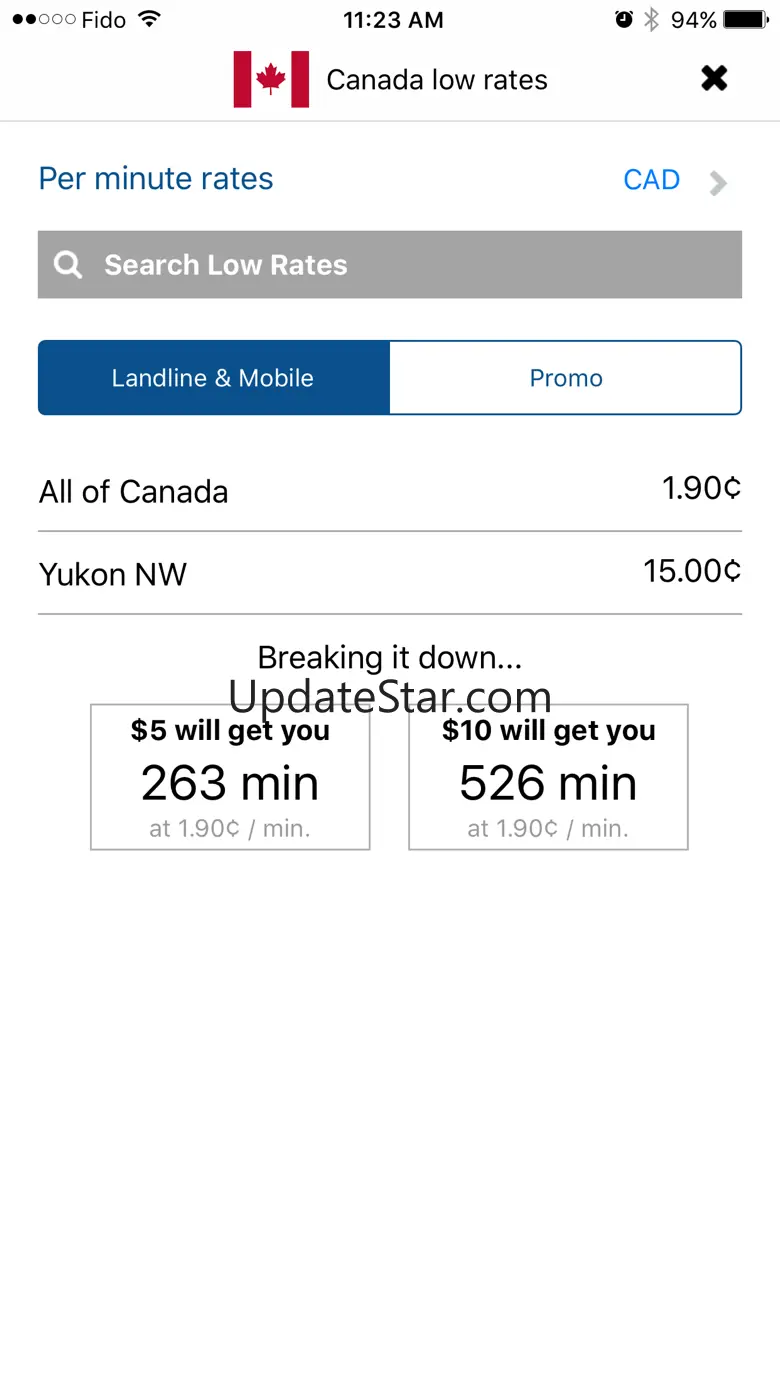The width and height of the screenshot is (780, 1387).
Task: Tap the 1.90¢ rate for Canada
Action: 702,488
